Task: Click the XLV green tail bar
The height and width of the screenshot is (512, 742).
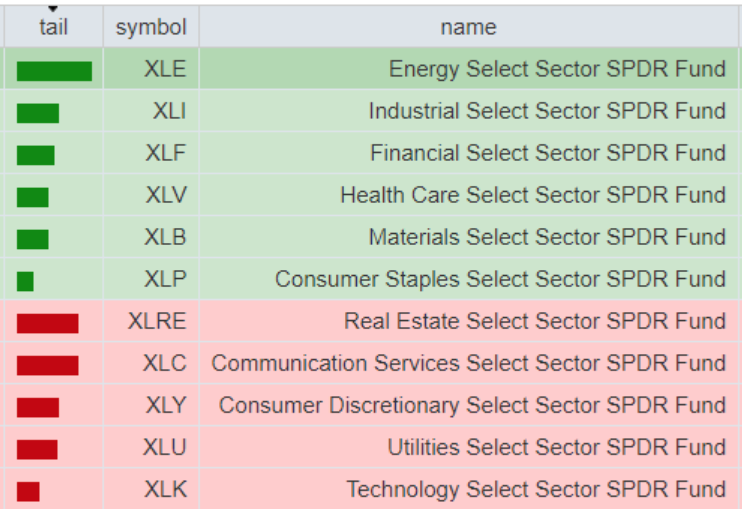Action: pos(32,197)
